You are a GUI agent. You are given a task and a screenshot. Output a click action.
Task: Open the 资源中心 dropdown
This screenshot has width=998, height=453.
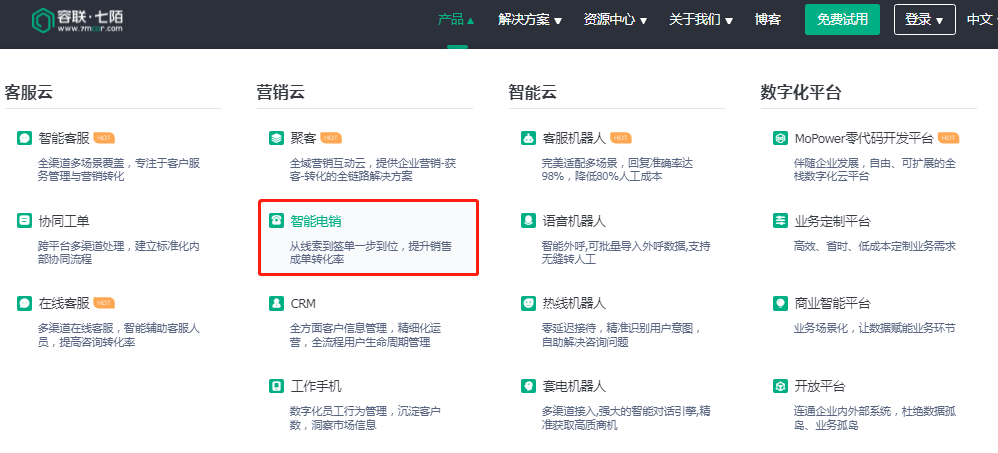pos(615,20)
